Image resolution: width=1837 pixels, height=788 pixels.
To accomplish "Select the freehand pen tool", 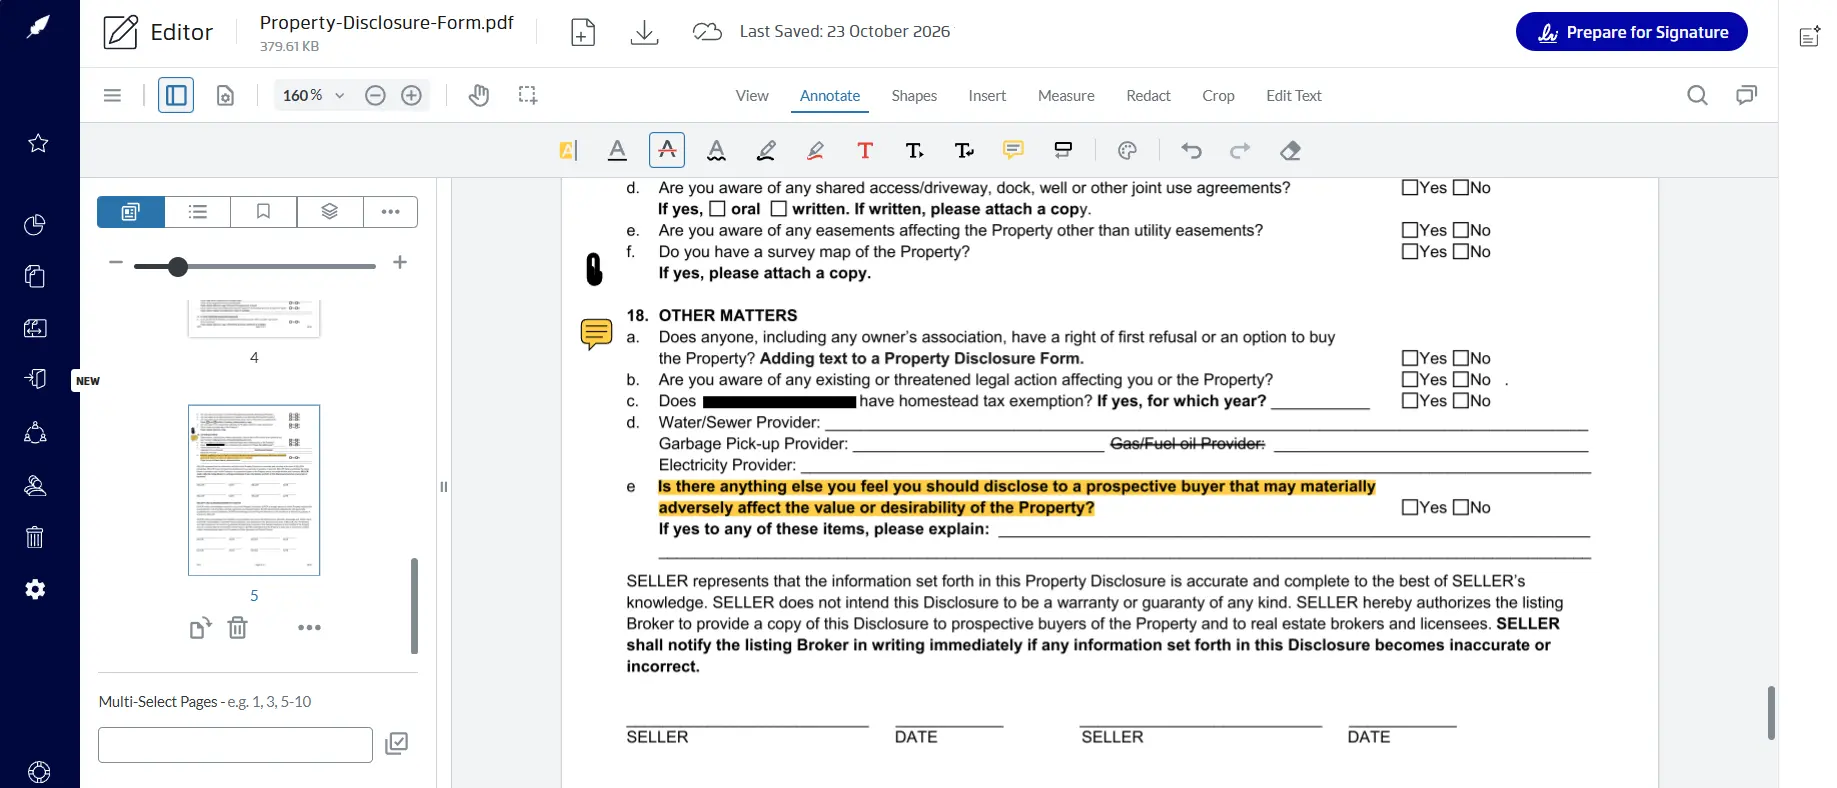I will click(x=766, y=151).
